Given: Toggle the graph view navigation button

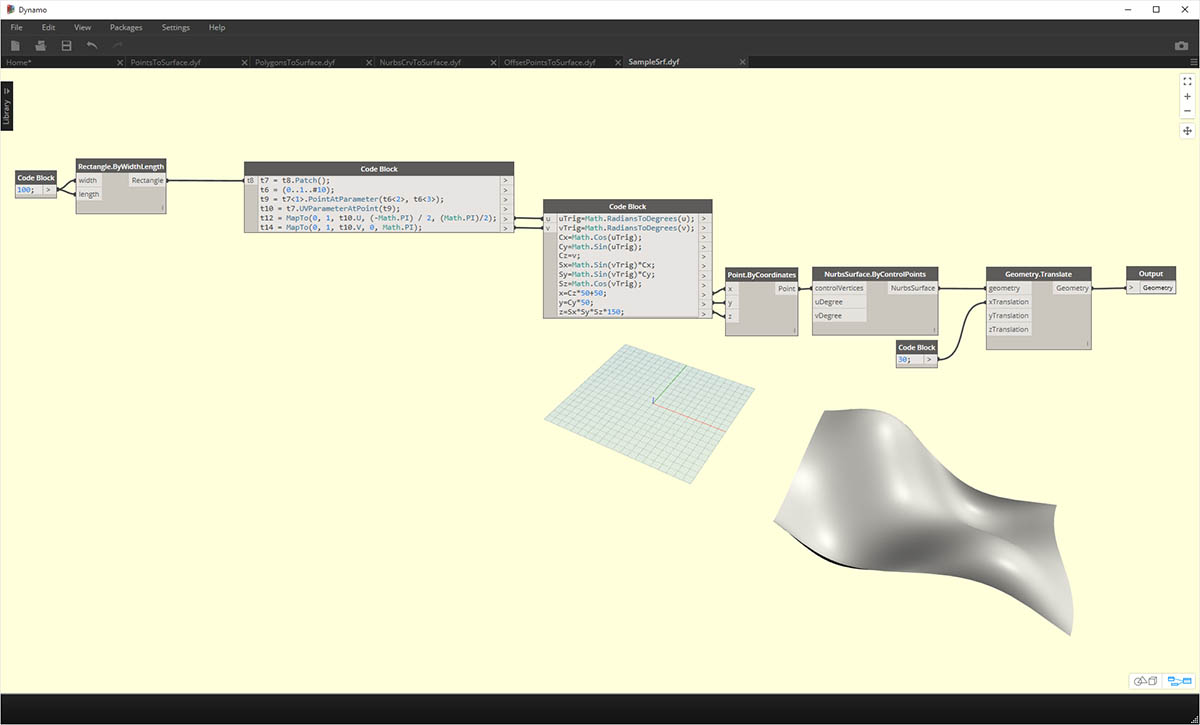Looking at the screenshot, I should point(1180,681).
